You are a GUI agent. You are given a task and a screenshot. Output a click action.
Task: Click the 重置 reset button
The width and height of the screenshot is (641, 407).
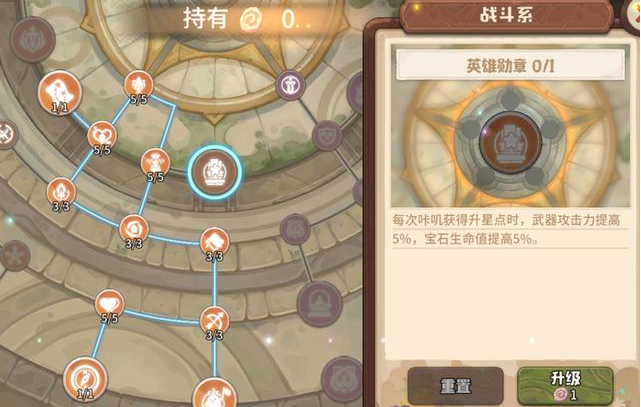pos(455,386)
